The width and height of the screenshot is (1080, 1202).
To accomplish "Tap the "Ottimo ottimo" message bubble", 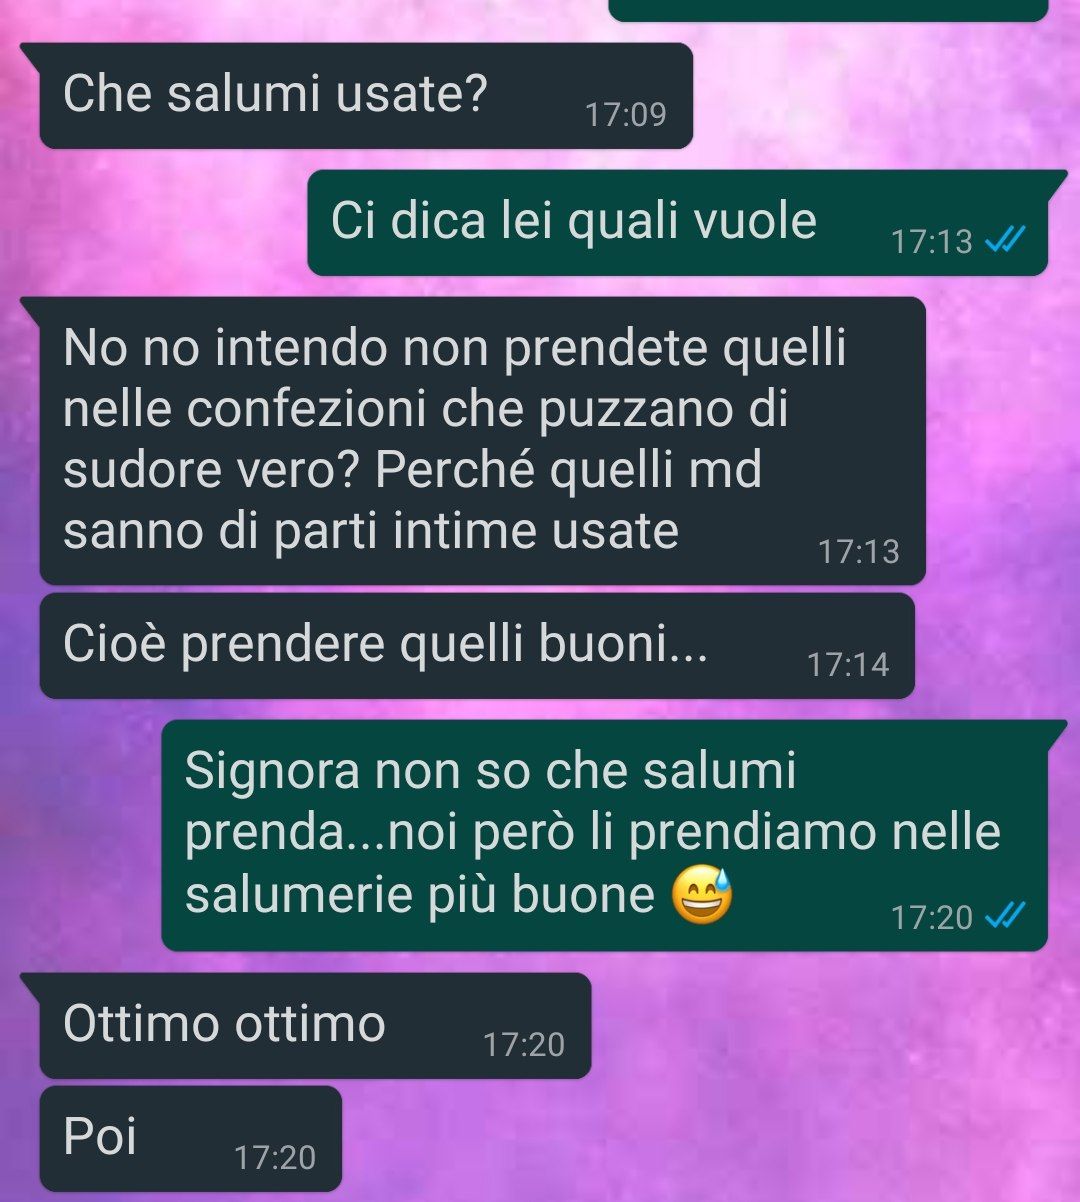I will 315,1026.
